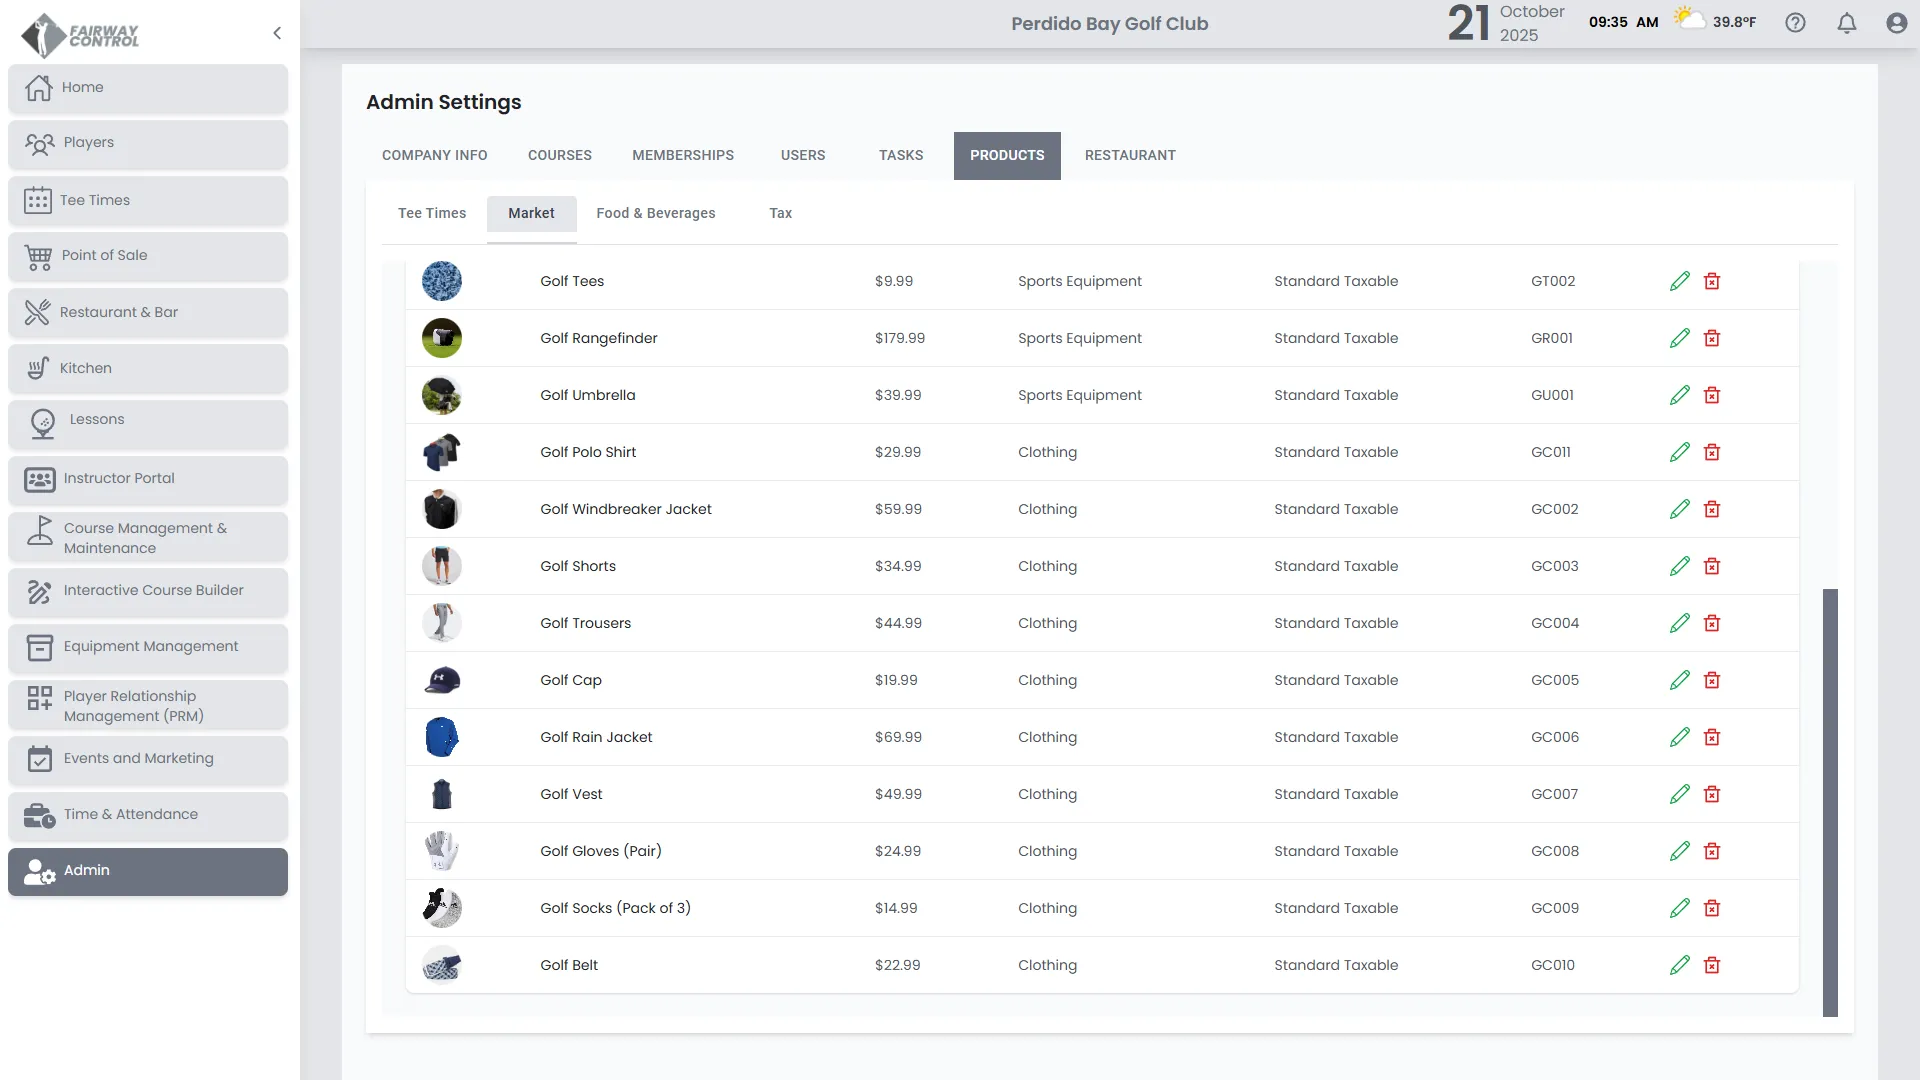This screenshot has height=1080, width=1920.
Task: Open the help question mark icon
Action: pos(1795,23)
